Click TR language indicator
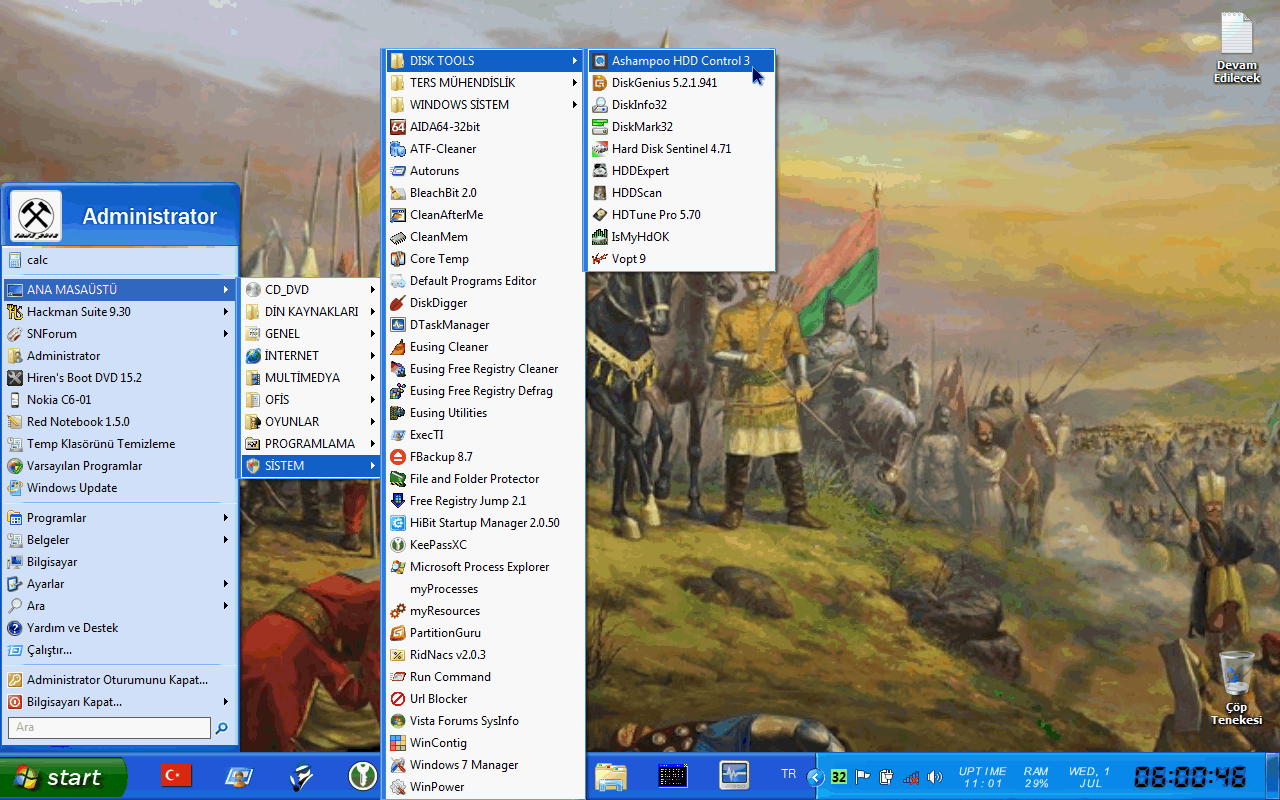Viewport: 1280px width, 800px height. (x=789, y=774)
